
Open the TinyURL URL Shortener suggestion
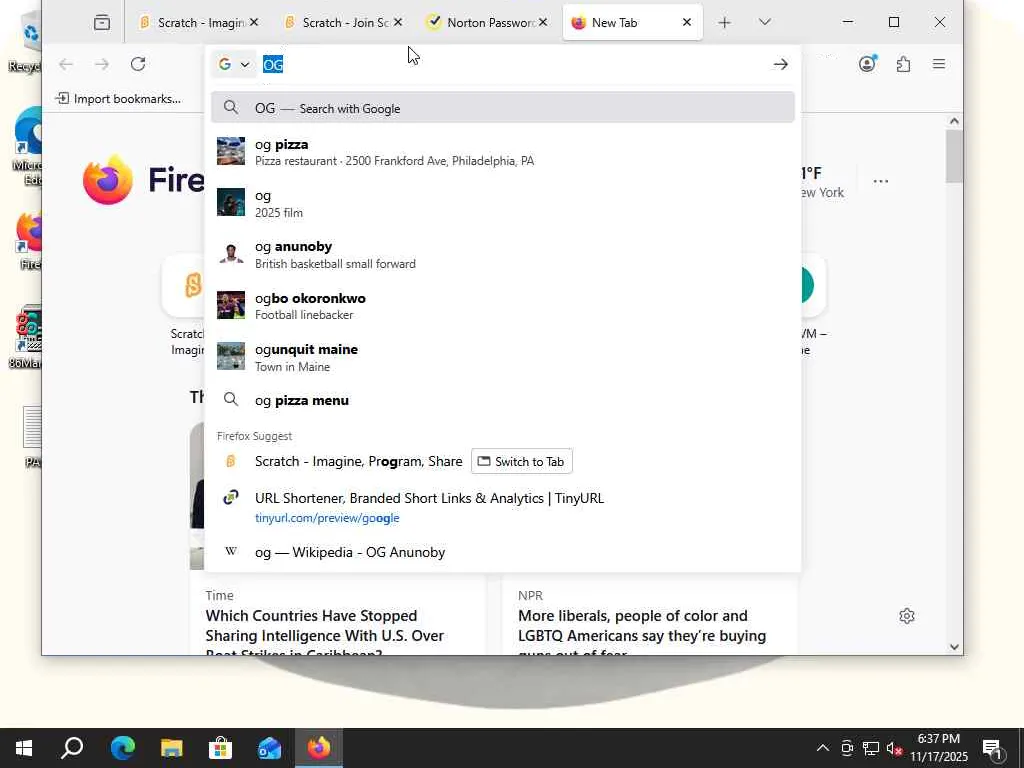click(x=503, y=507)
